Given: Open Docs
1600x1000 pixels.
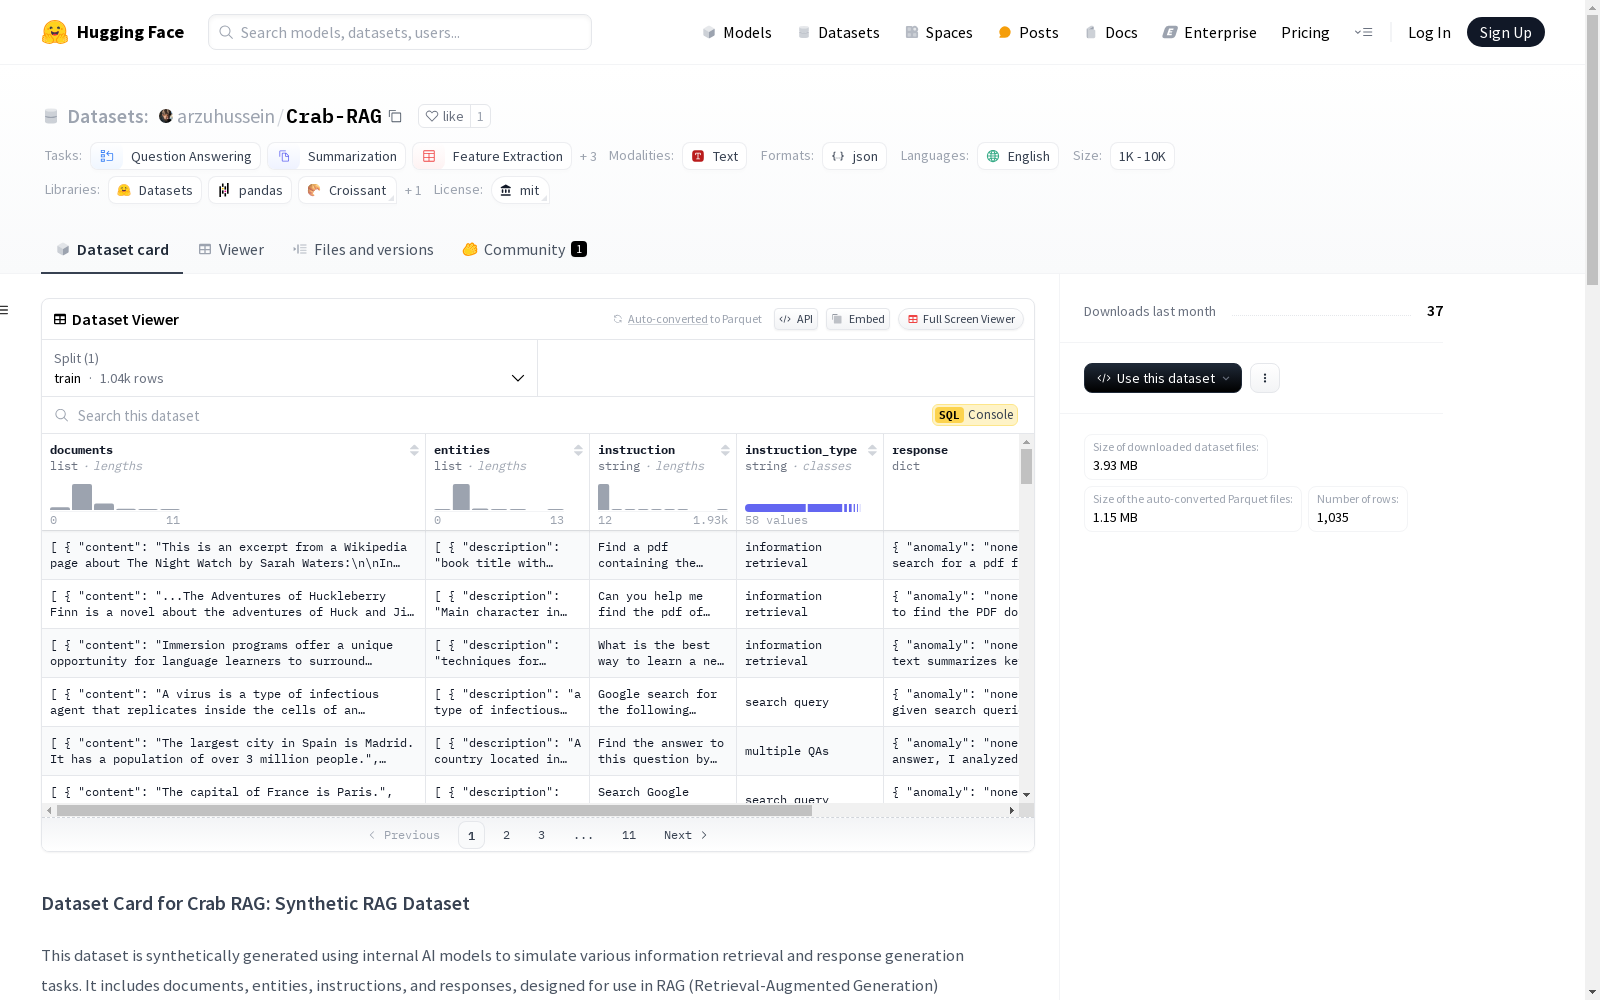Looking at the screenshot, I should [1111, 32].
